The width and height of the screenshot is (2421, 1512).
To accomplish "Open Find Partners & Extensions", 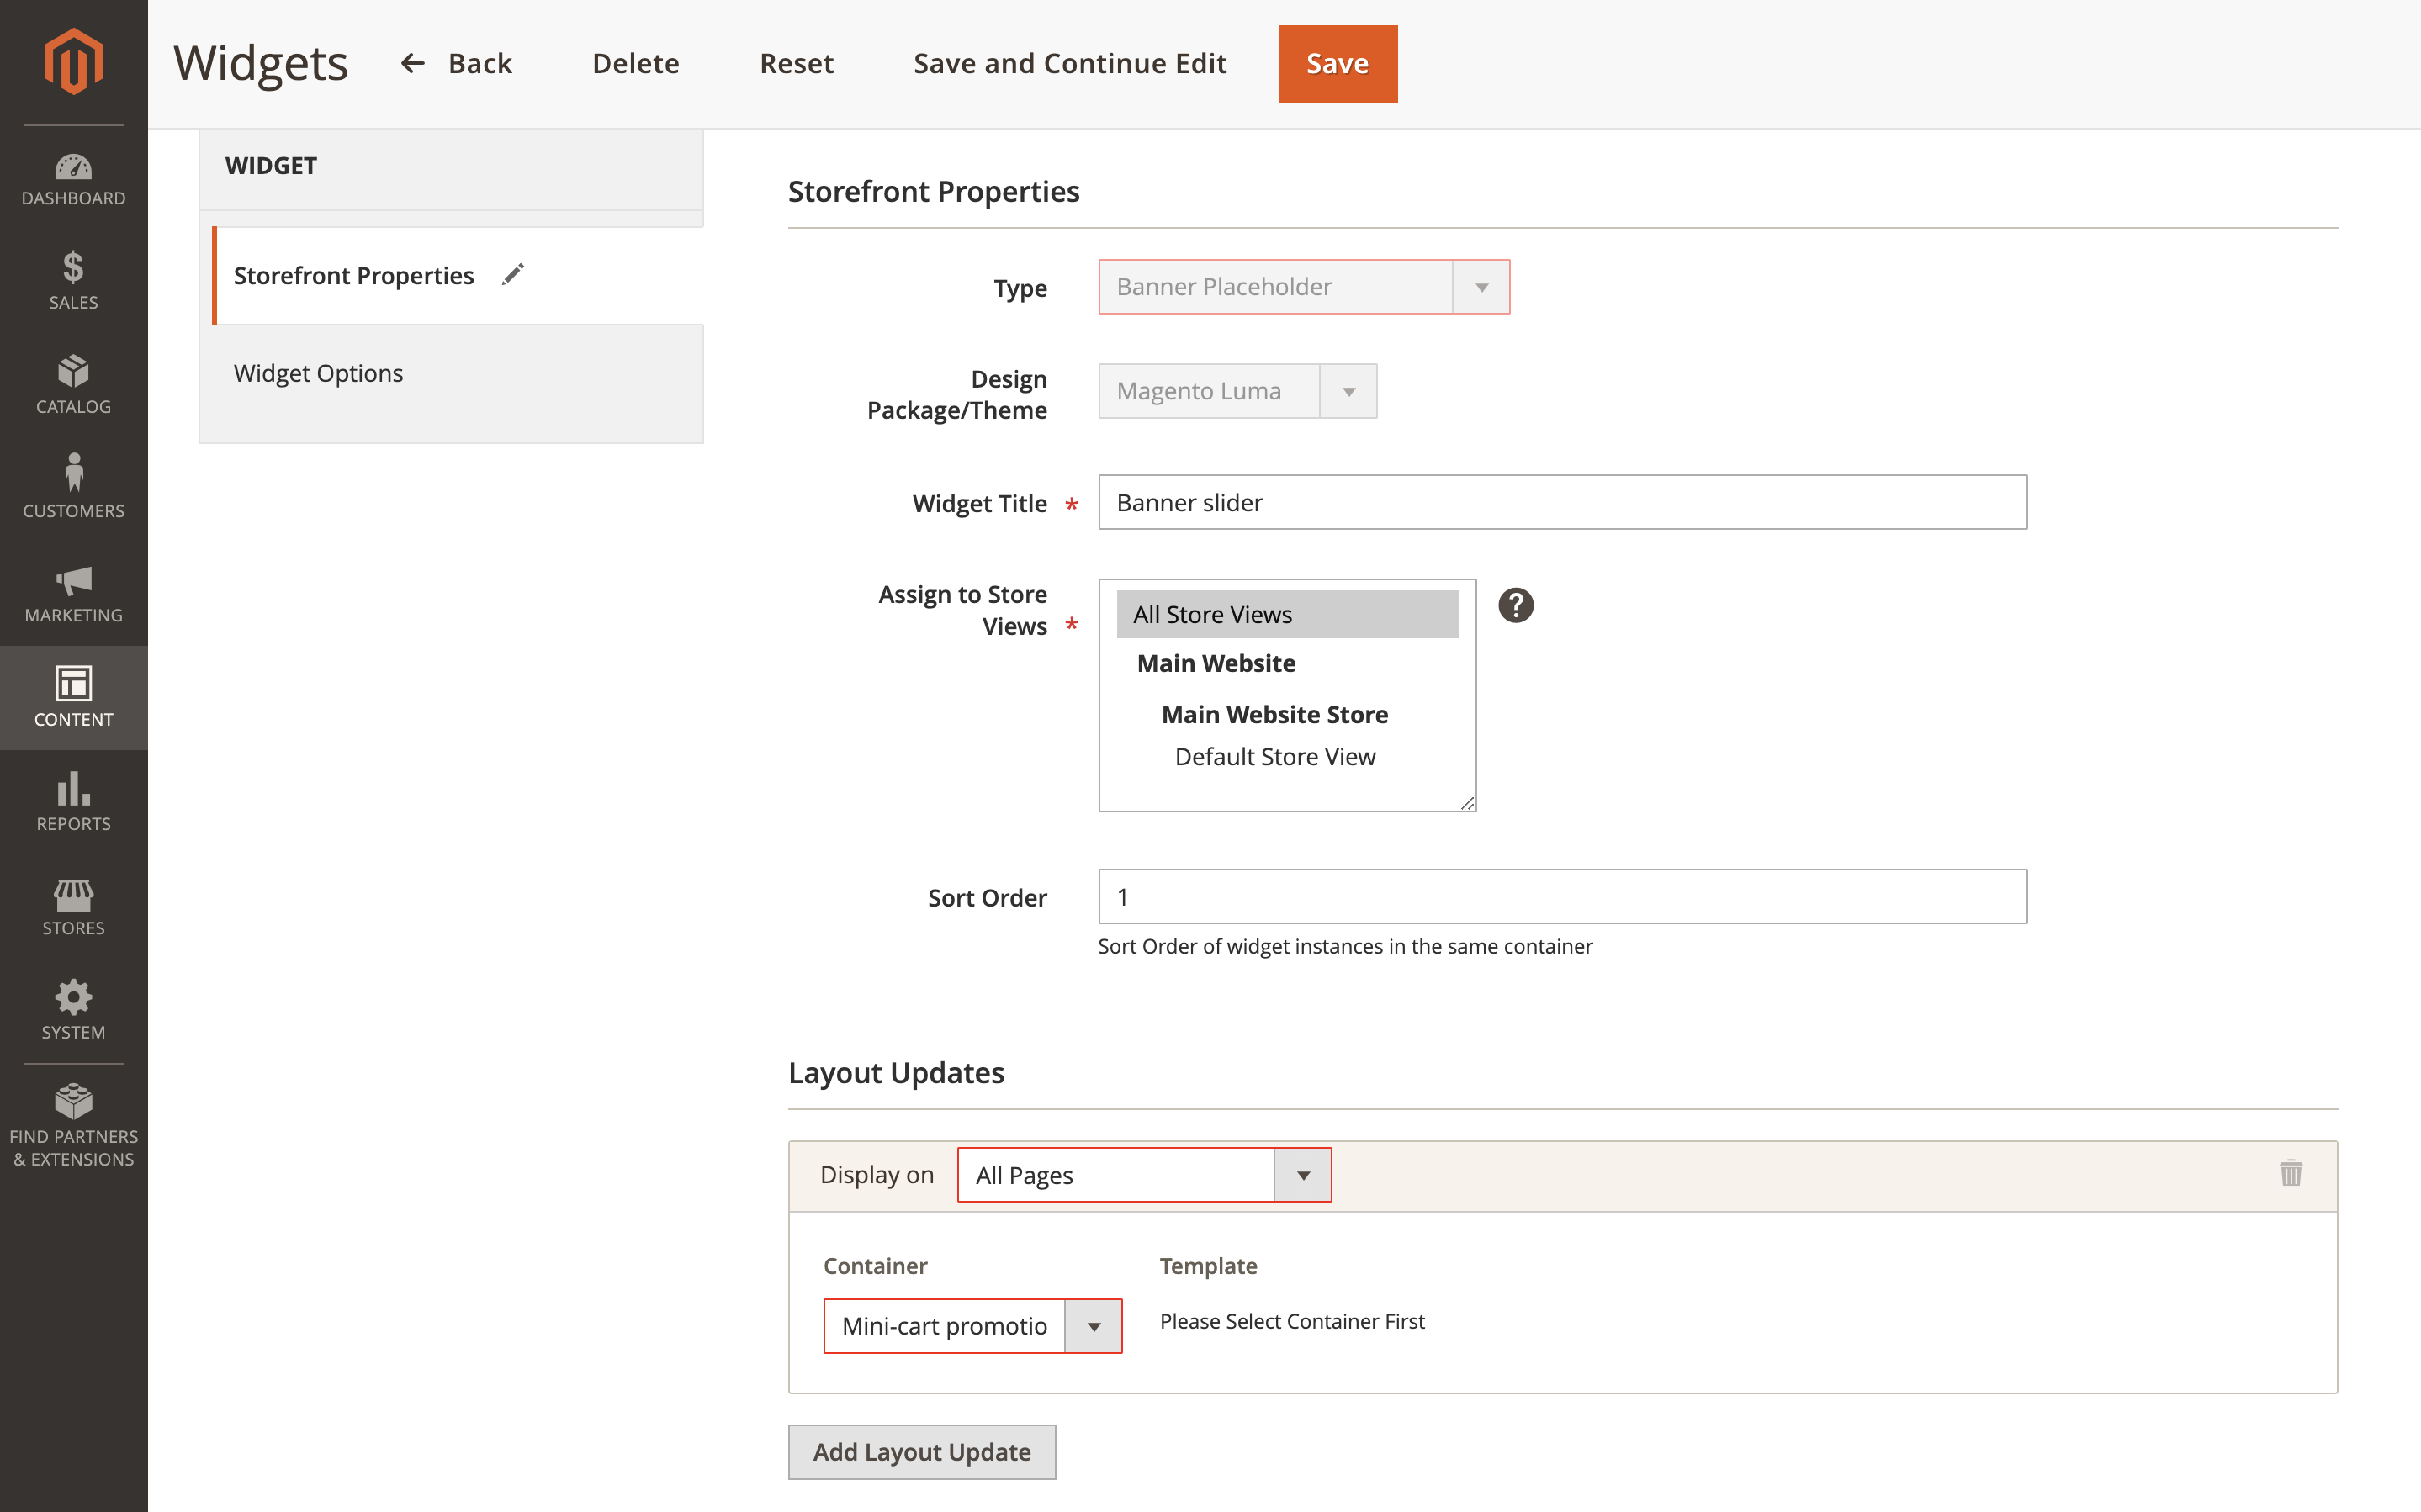I will (x=73, y=1122).
